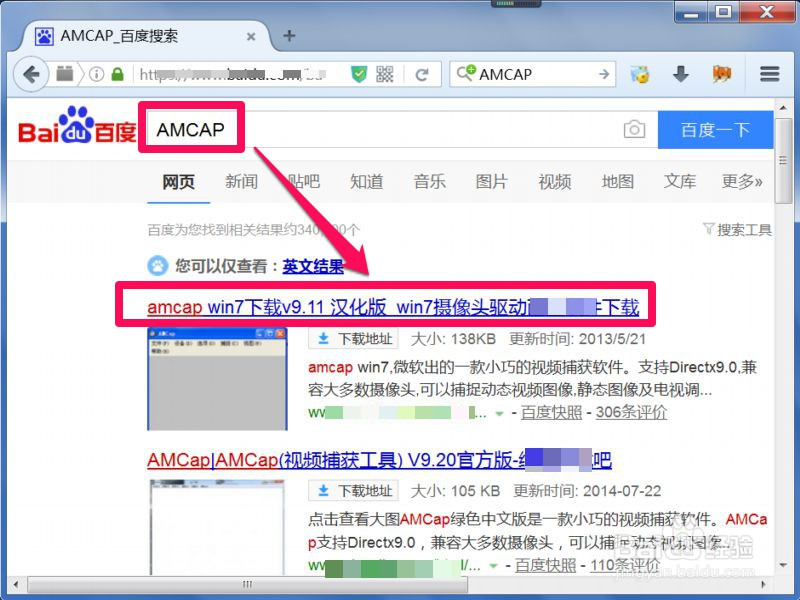
Task: Open the site information (i) icon
Action: [x=96, y=74]
